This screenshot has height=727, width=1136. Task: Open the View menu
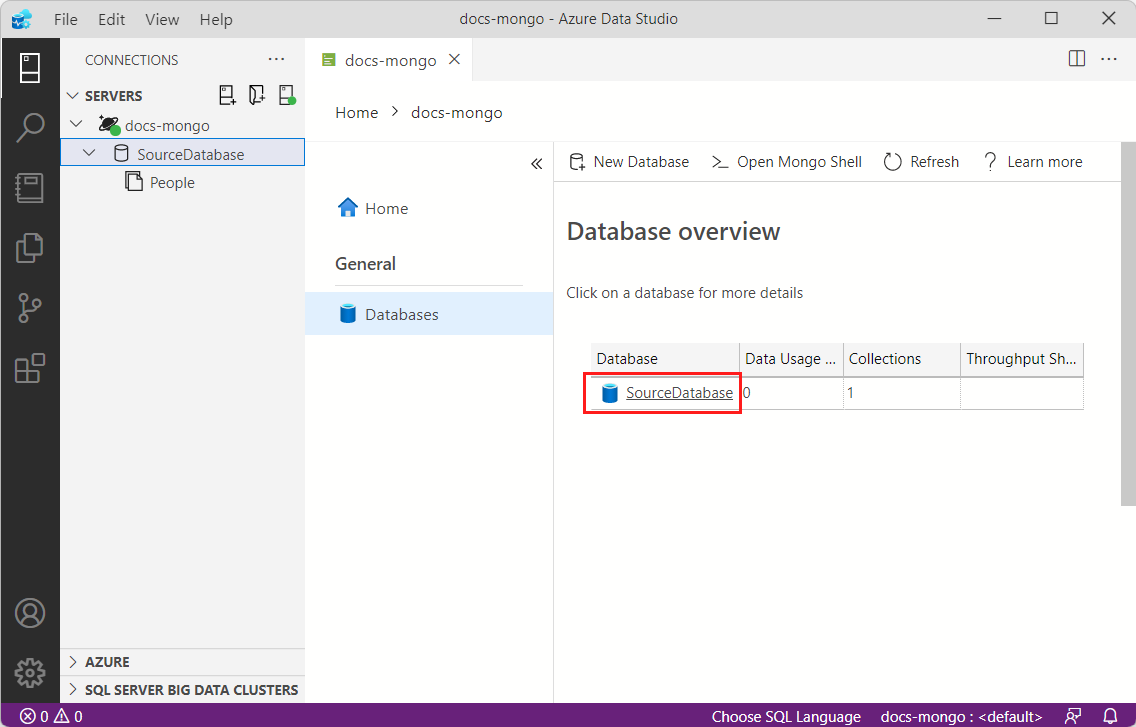(x=162, y=20)
